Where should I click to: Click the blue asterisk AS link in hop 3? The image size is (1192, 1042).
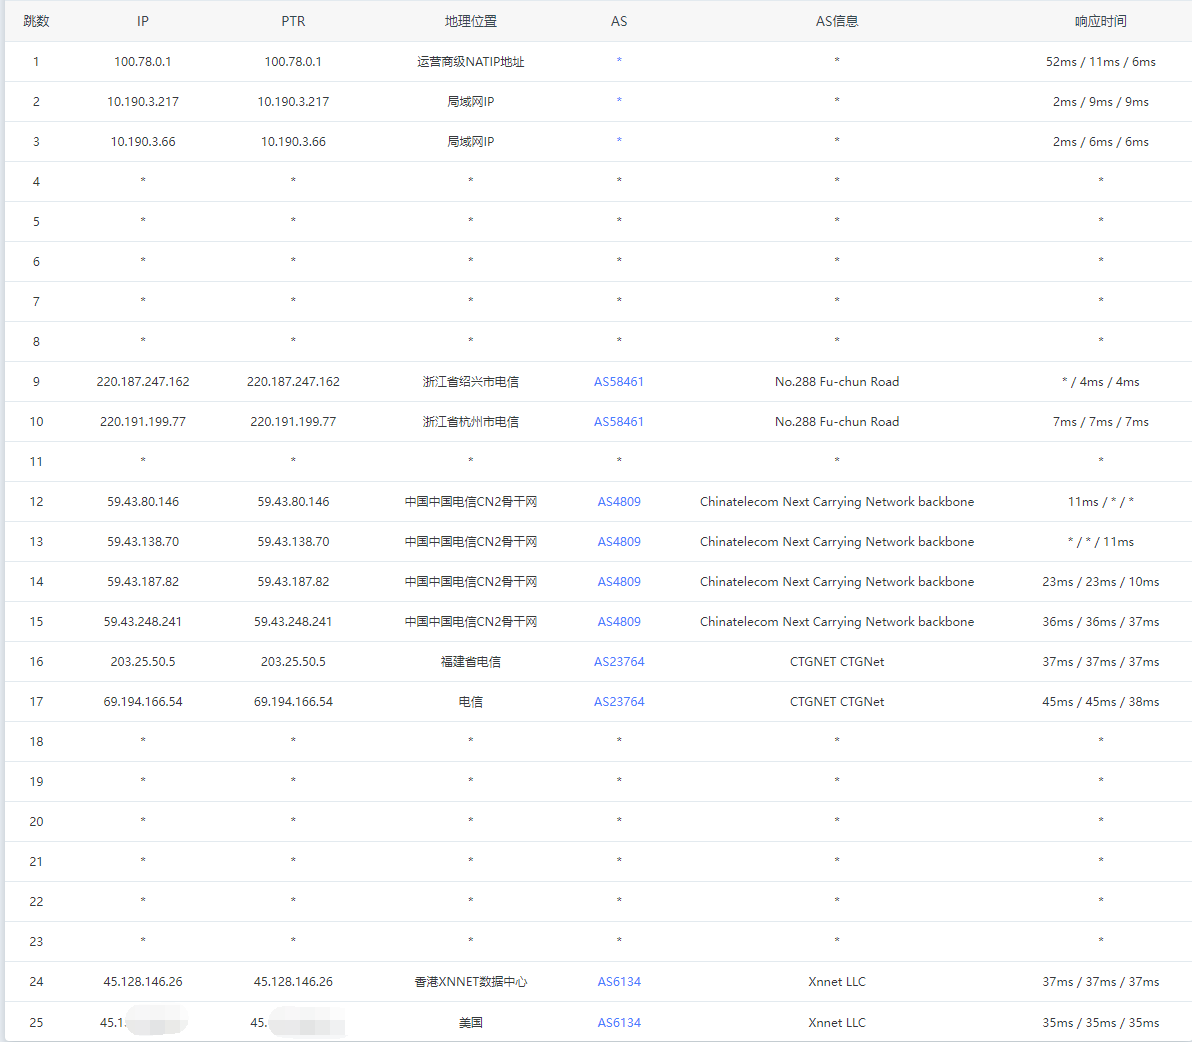tap(619, 141)
